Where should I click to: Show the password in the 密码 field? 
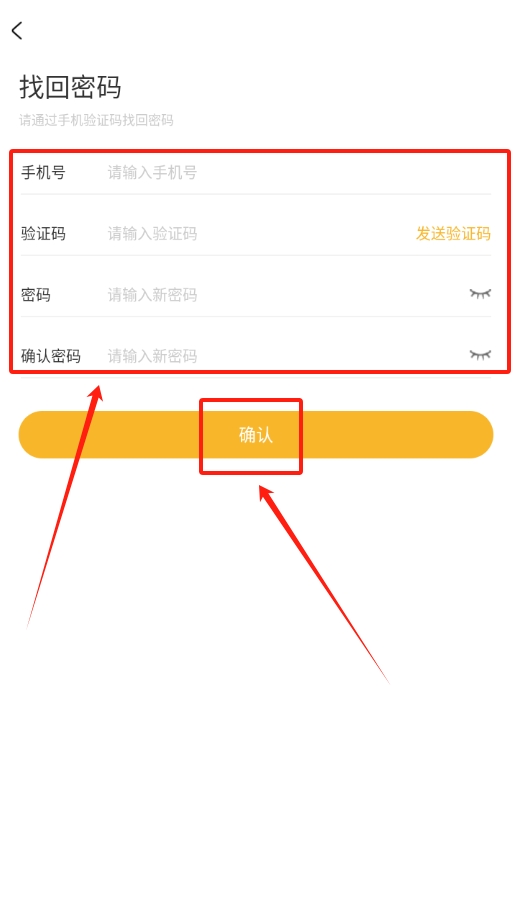480,294
